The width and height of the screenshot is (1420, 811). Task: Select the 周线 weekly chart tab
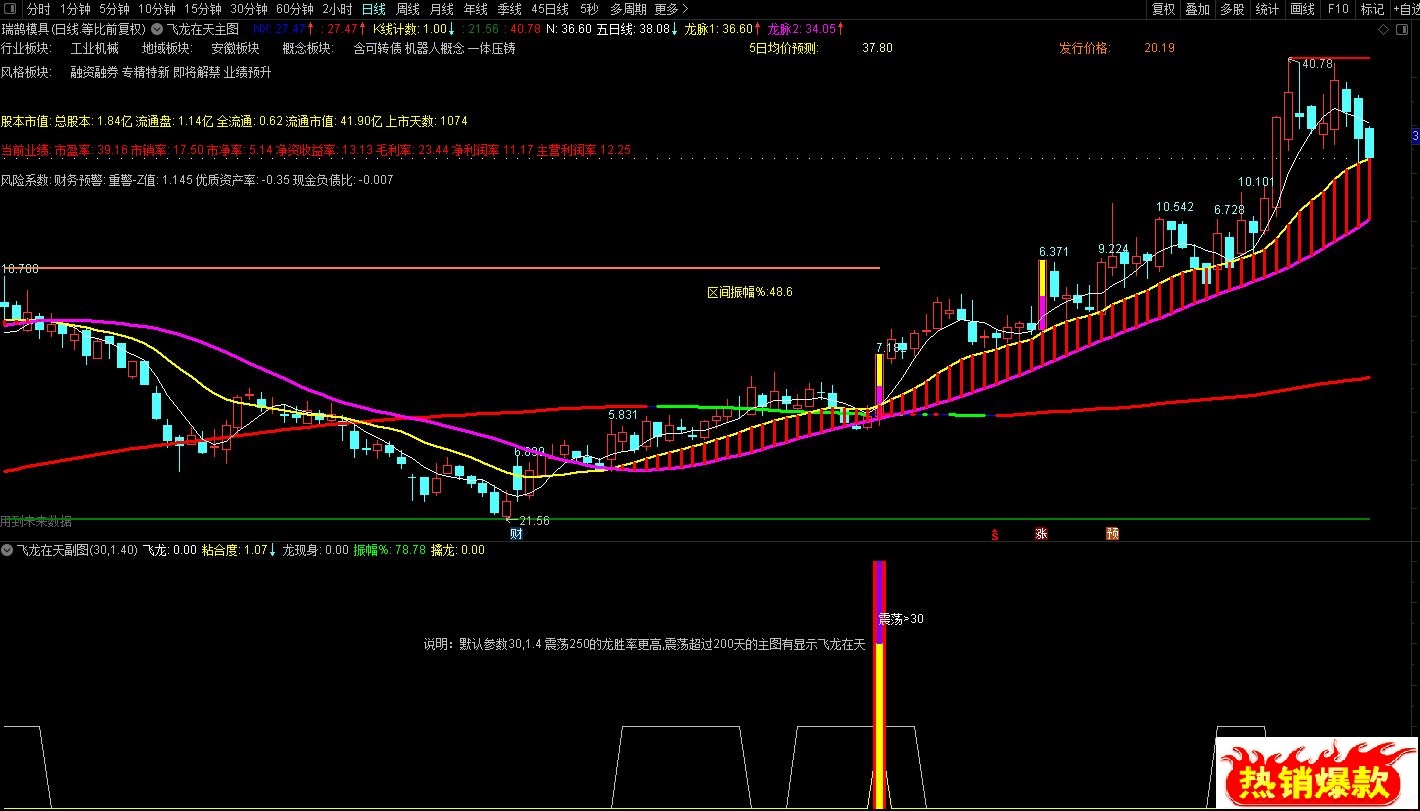click(408, 9)
